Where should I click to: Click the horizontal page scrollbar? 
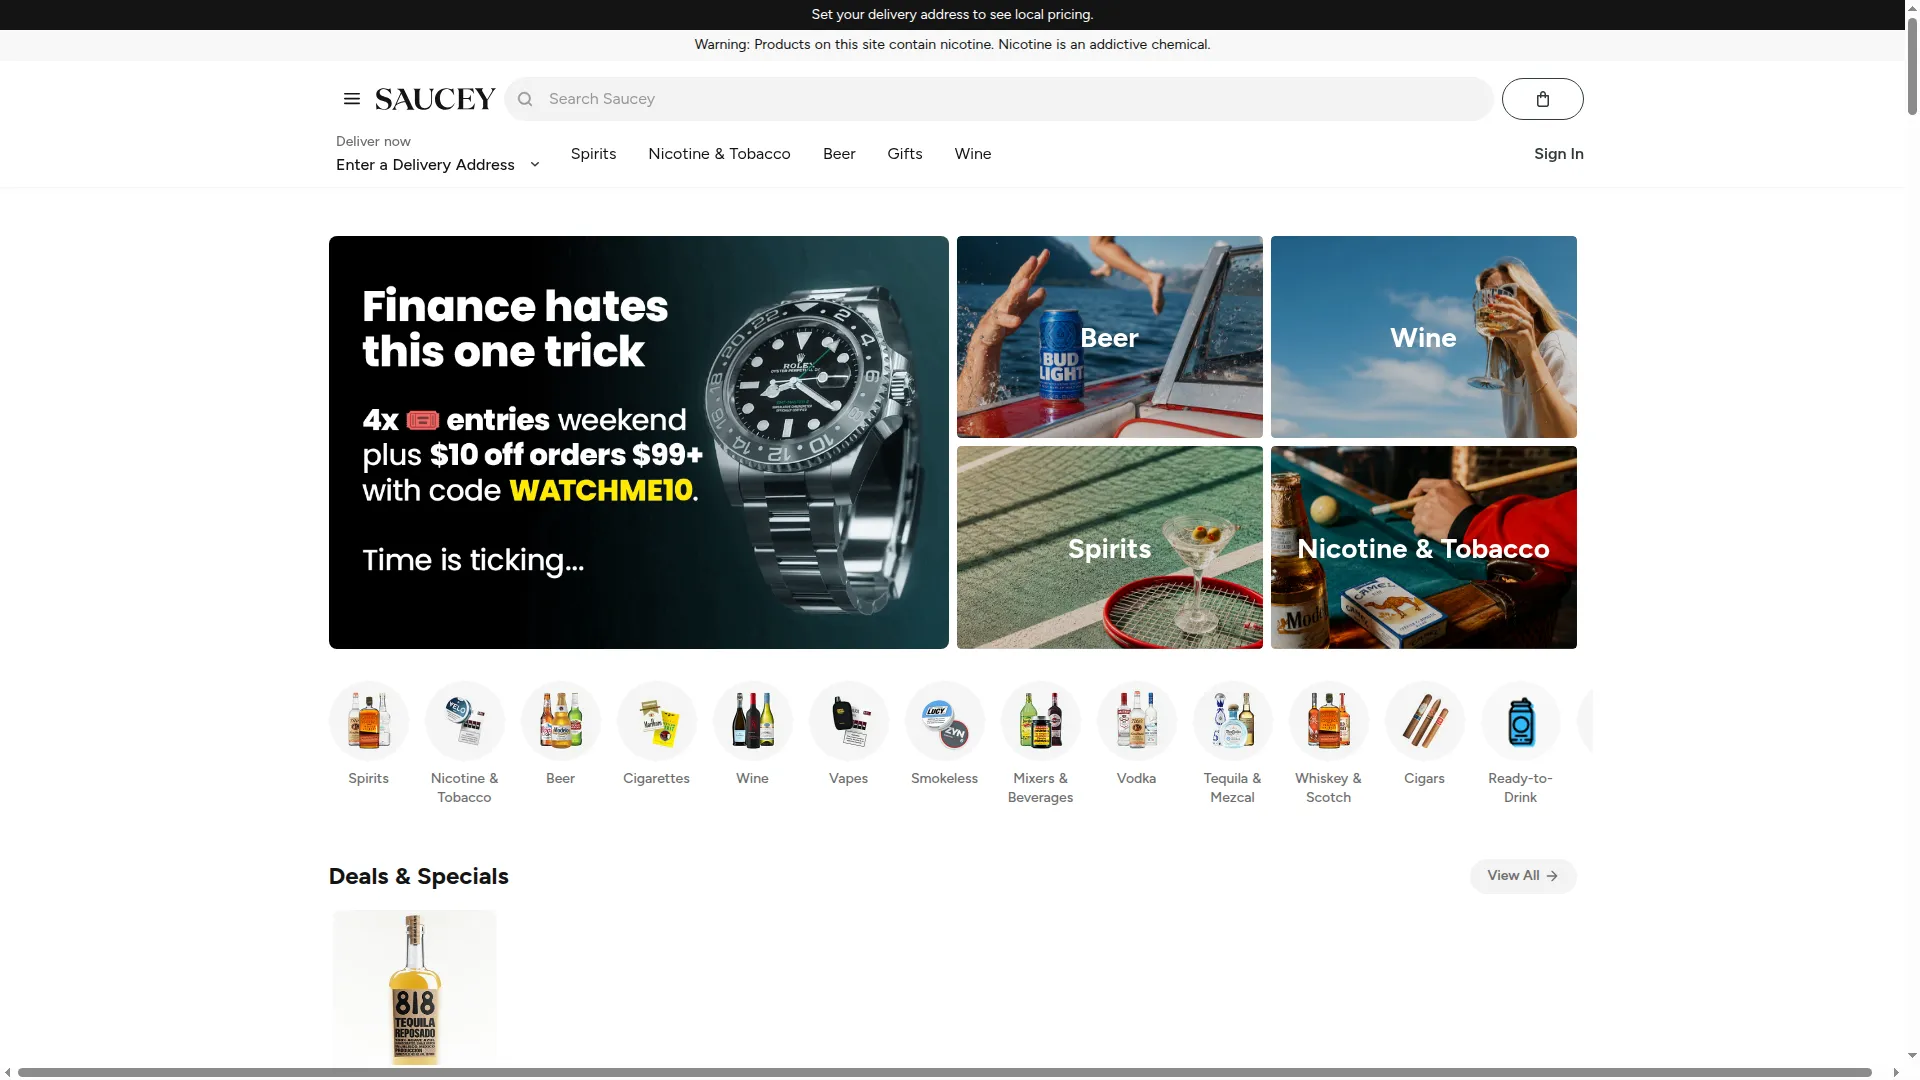tap(944, 1073)
